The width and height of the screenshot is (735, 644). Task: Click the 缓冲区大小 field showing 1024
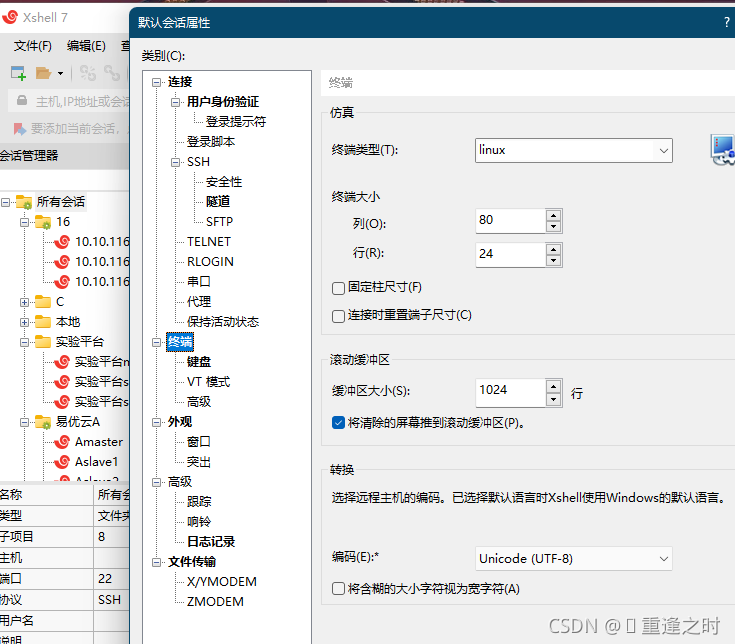pyautogui.click(x=510, y=393)
